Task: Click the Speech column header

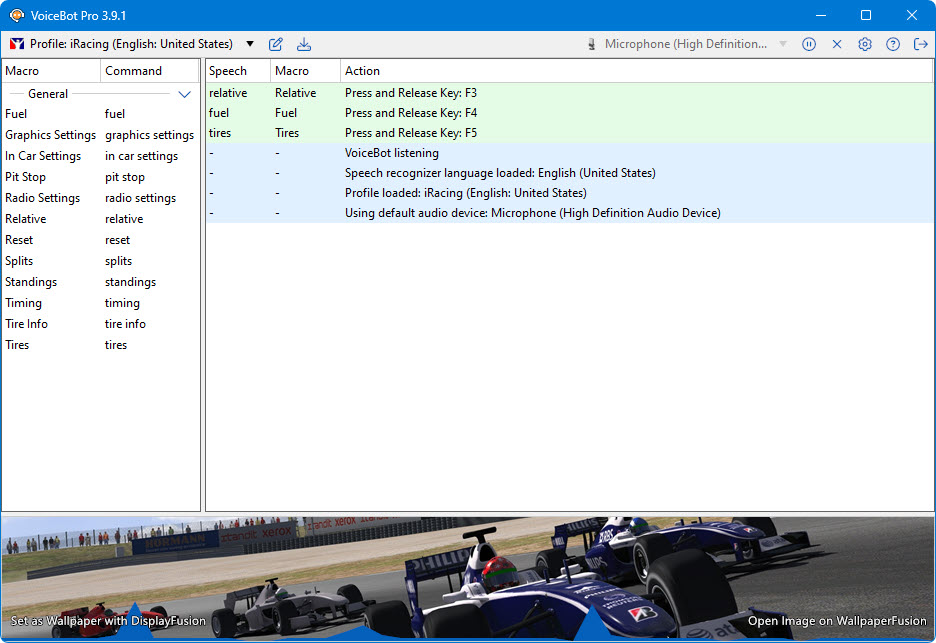Action: tap(236, 71)
